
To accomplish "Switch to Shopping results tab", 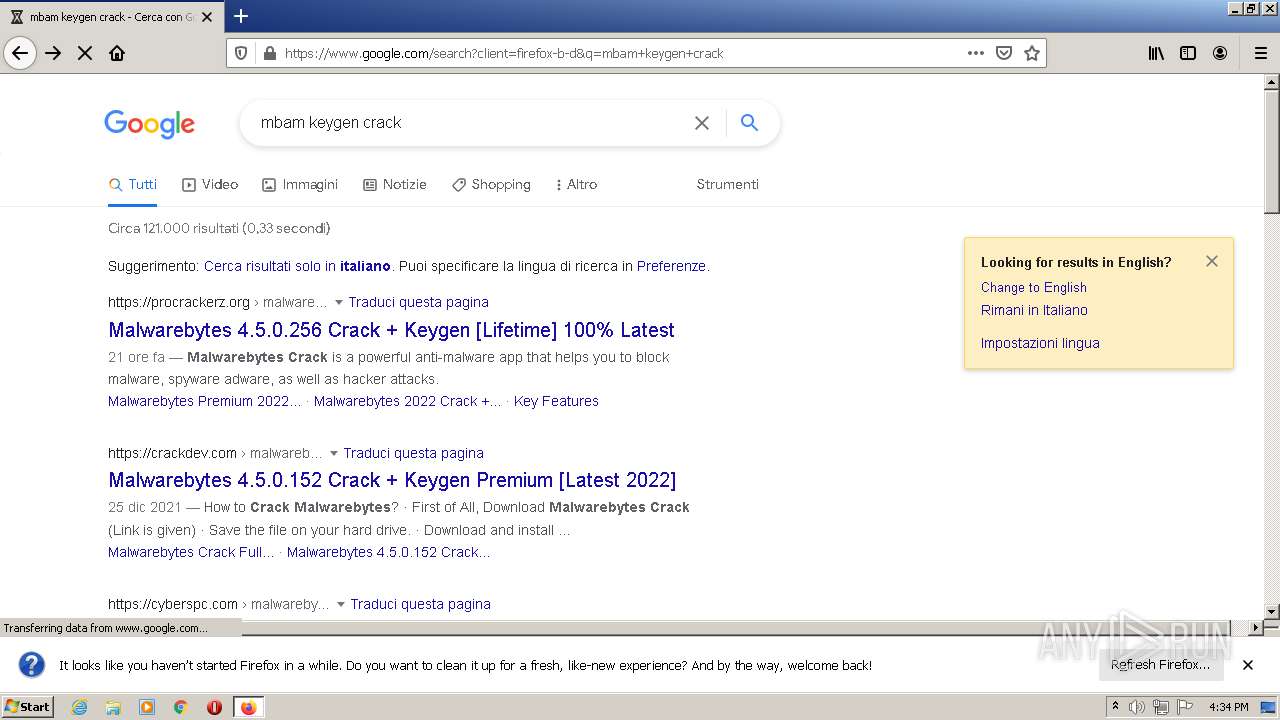I will pos(491,184).
